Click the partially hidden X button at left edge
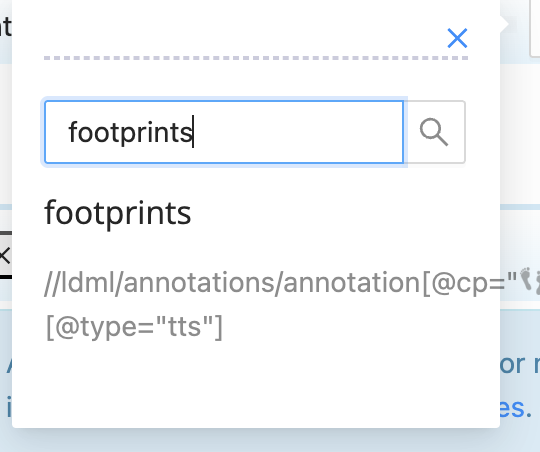The height and width of the screenshot is (452, 540). [x=5, y=256]
